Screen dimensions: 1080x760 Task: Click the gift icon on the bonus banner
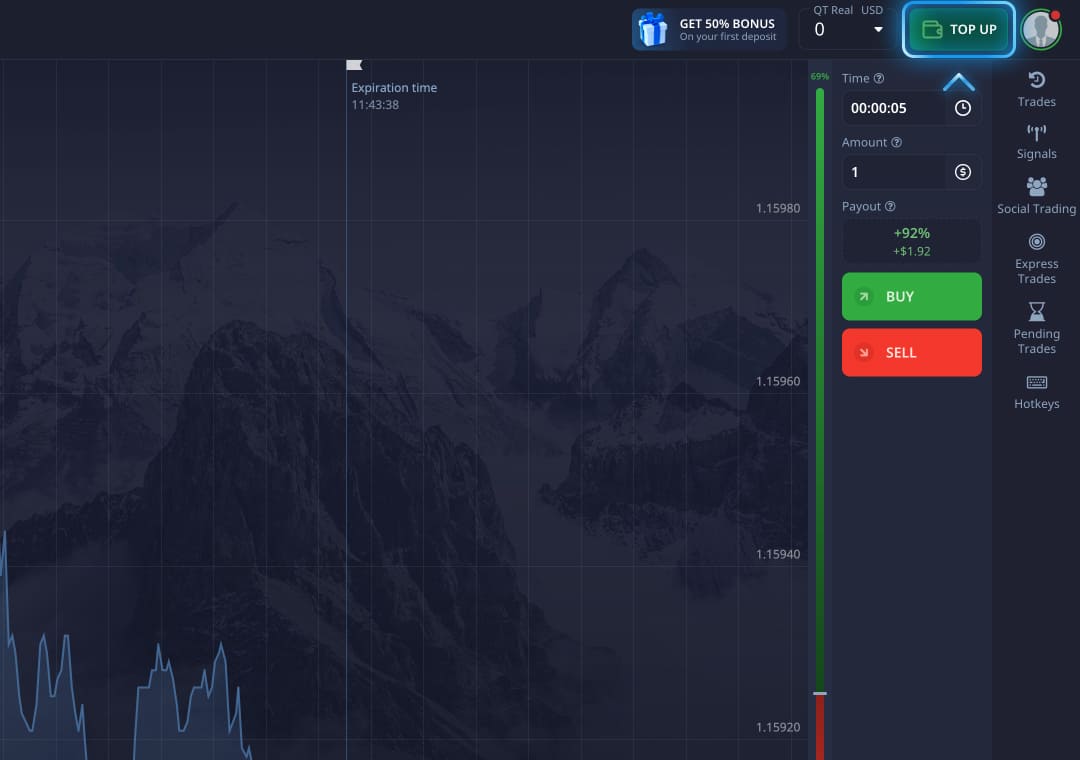[654, 29]
